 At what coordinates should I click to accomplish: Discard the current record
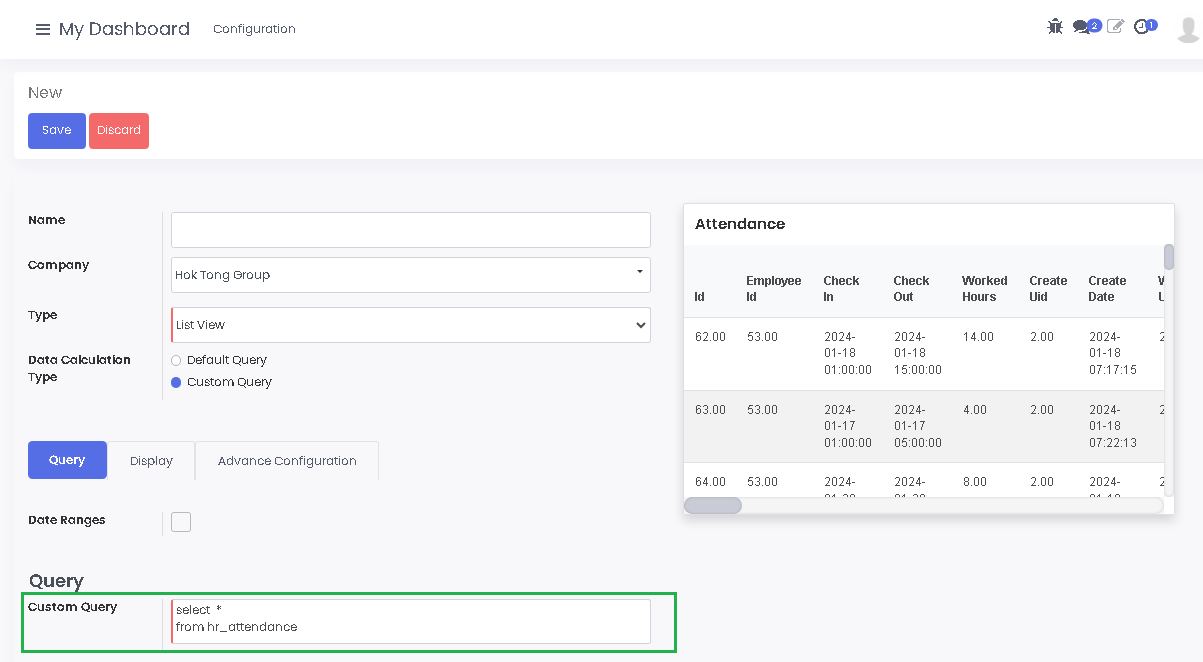118,130
